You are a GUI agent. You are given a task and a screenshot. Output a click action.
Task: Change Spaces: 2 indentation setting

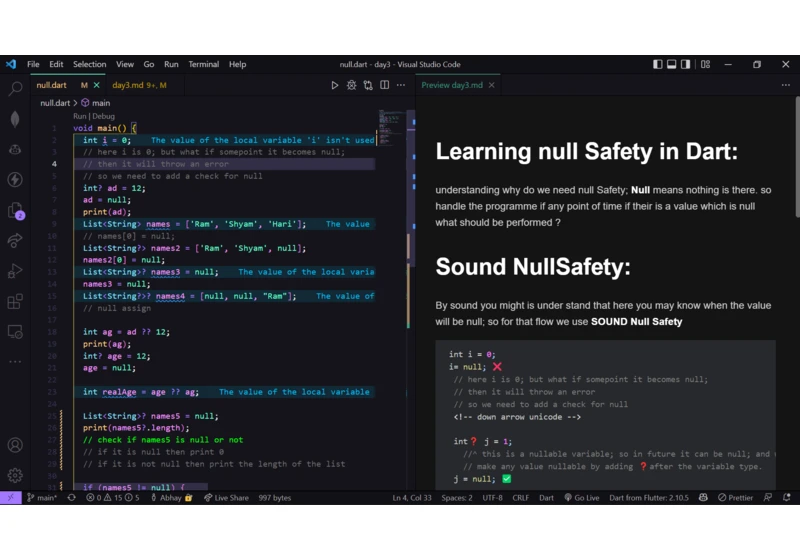(457, 498)
